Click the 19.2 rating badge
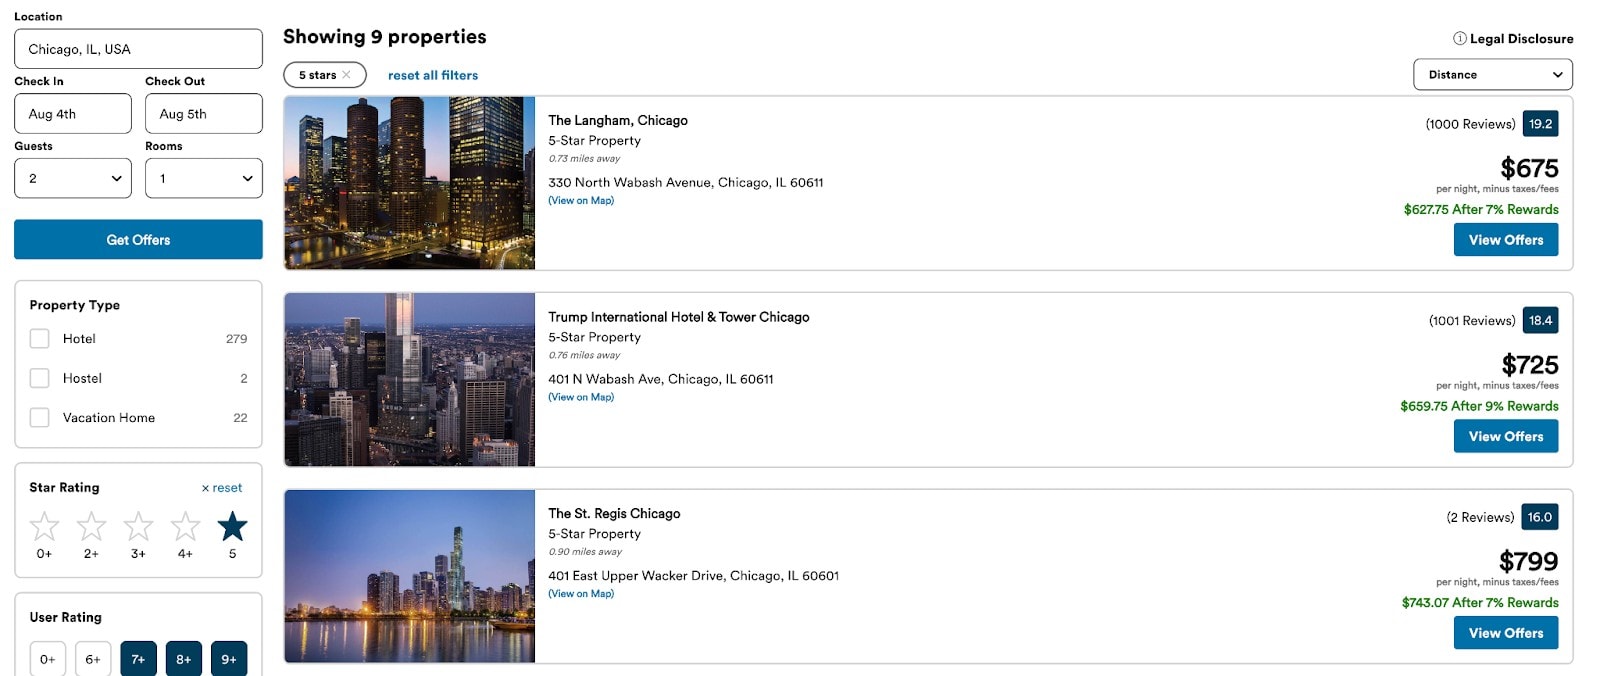Viewport: 1600px width, 676px height. click(1540, 124)
